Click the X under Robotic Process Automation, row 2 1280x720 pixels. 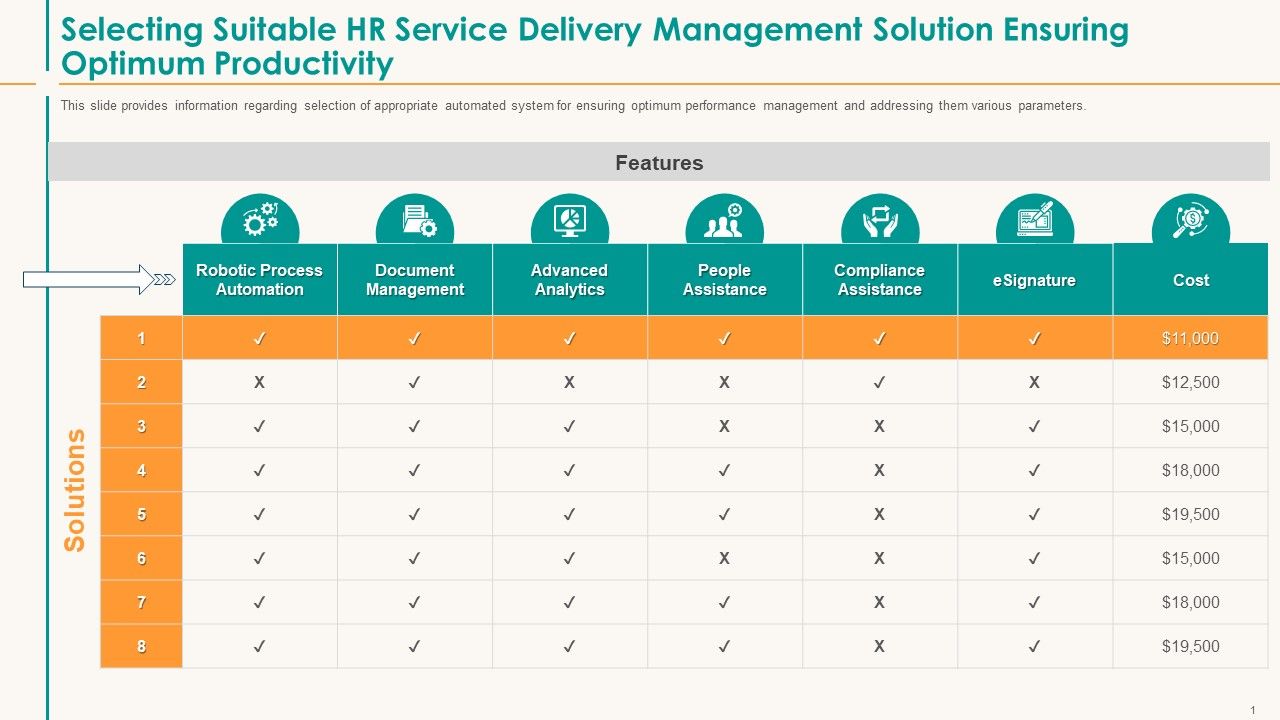(x=259, y=382)
